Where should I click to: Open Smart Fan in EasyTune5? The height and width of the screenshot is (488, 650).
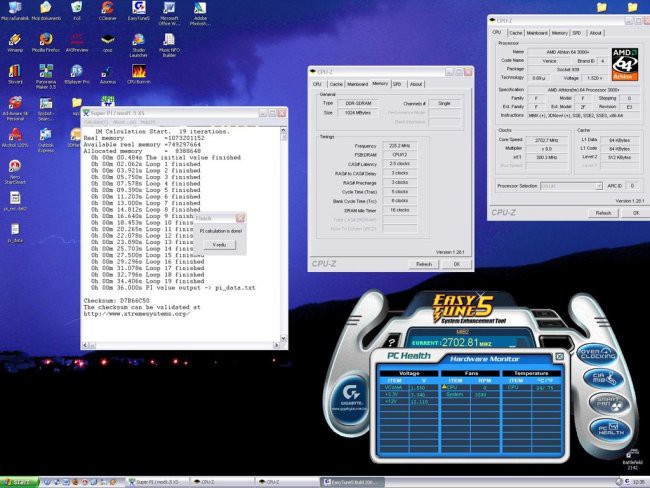pos(609,403)
